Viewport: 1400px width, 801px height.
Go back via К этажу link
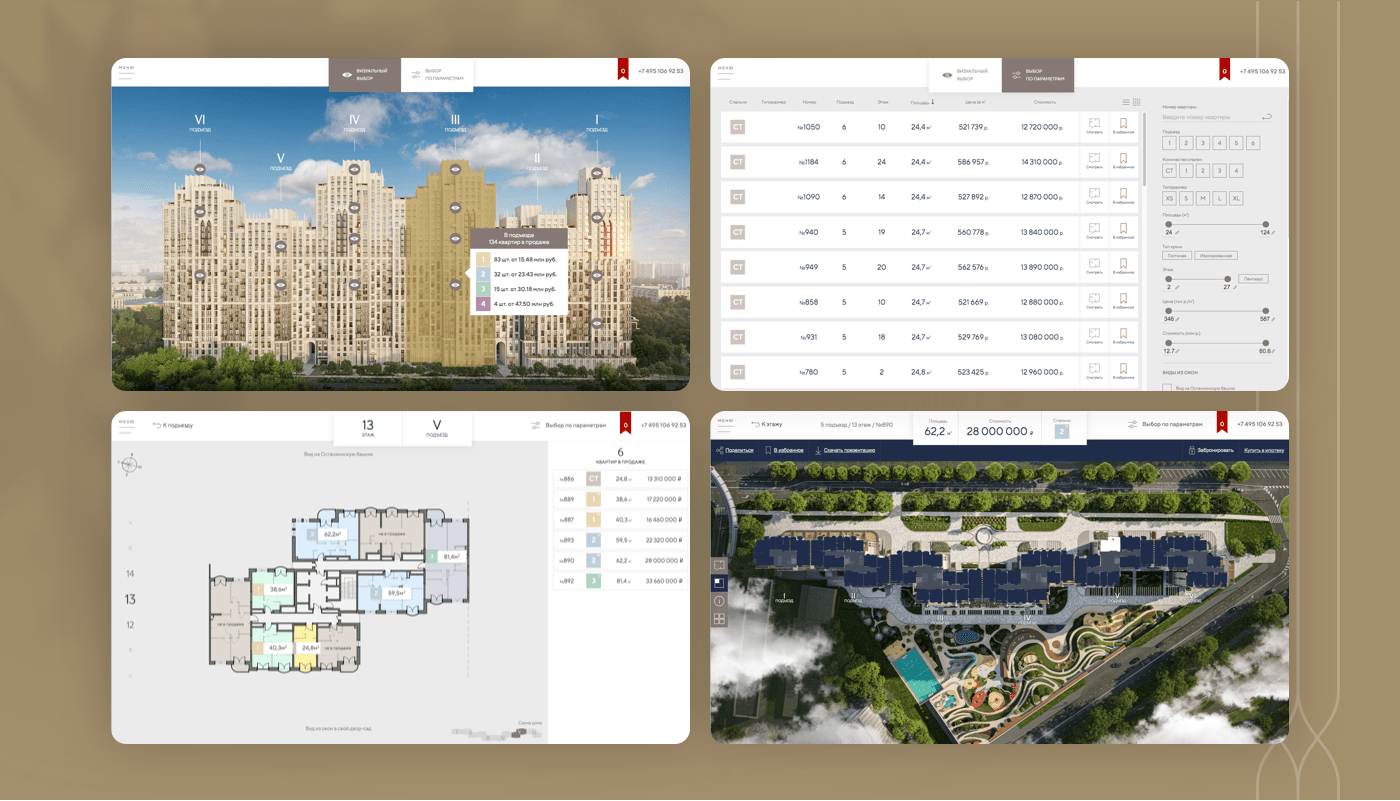(766, 424)
